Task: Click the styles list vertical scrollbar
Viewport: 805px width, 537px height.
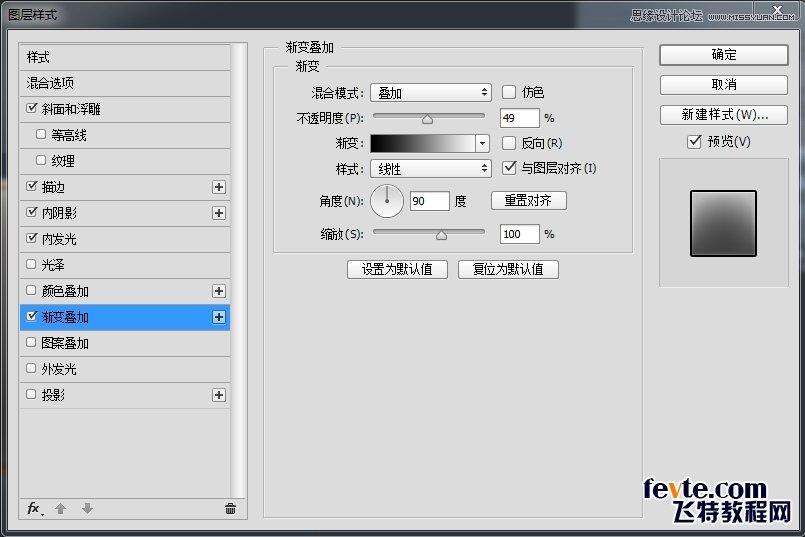Action: point(238,271)
